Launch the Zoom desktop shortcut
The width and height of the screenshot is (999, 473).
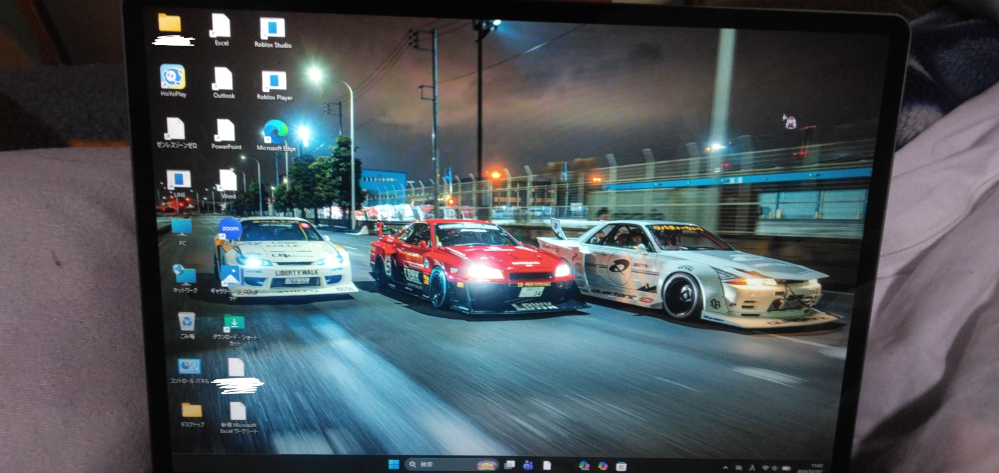pyautogui.click(x=230, y=228)
